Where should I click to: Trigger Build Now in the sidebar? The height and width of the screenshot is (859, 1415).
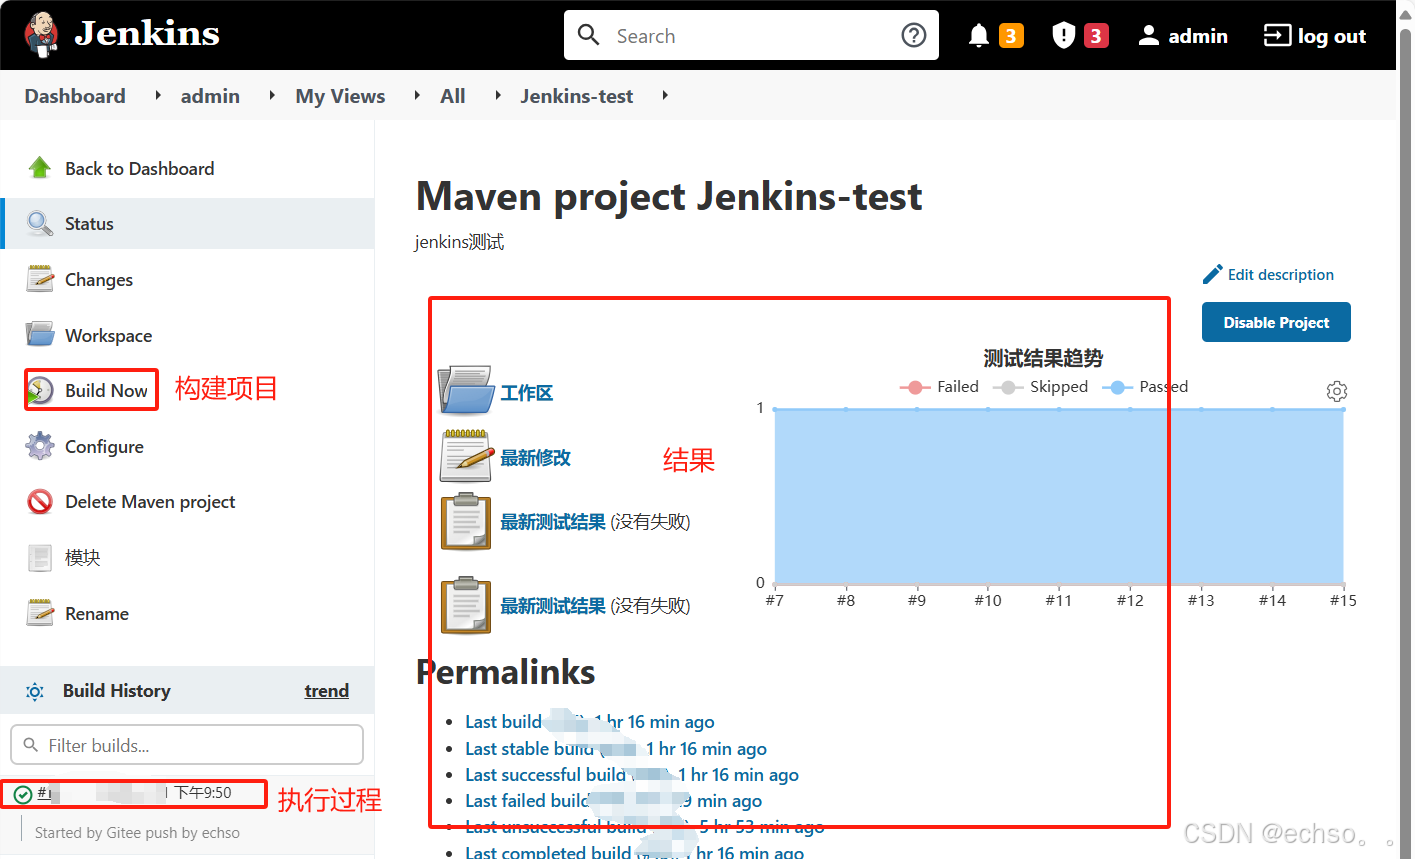[x=106, y=390]
